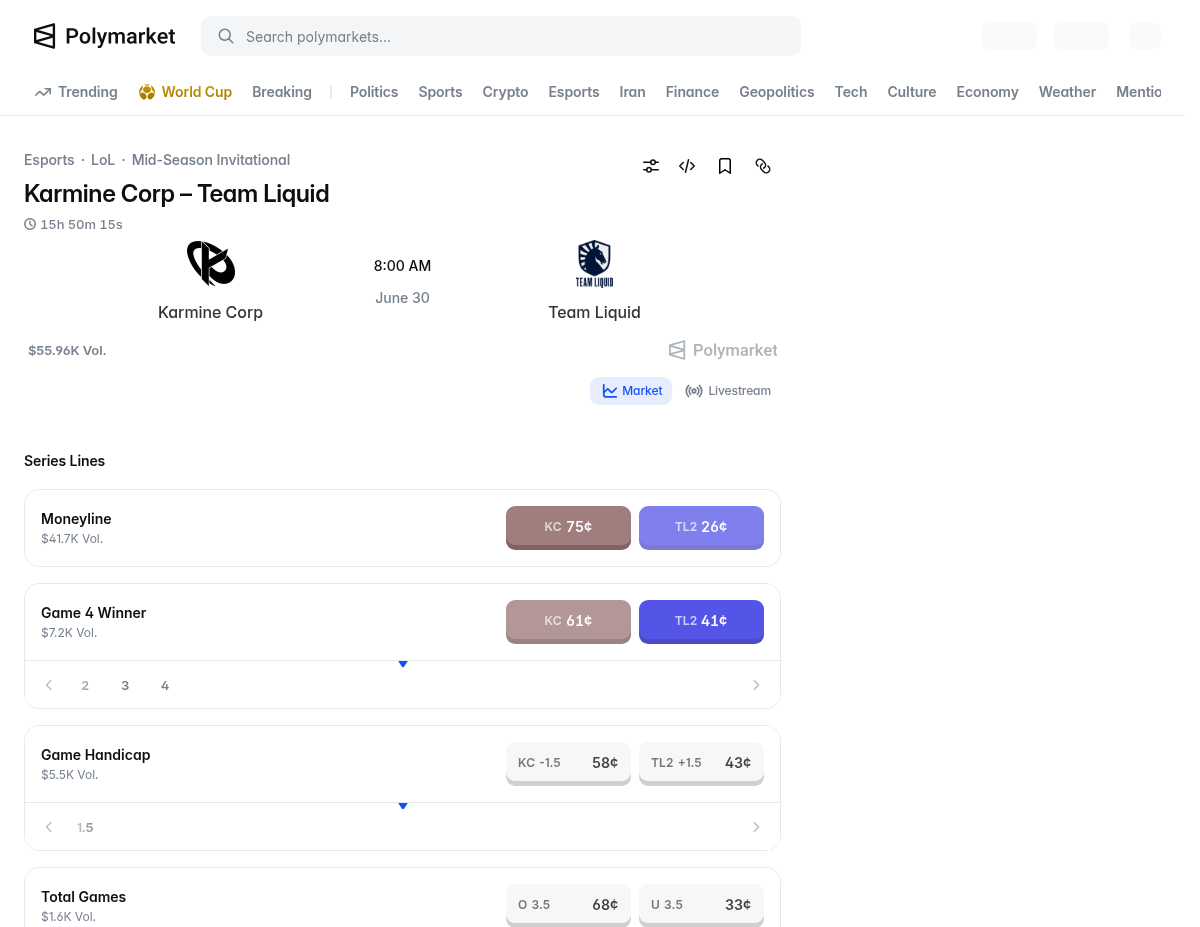Image resolution: width=1200 pixels, height=927 pixels.
Task: Click the Trending arrow icon
Action: (43, 92)
